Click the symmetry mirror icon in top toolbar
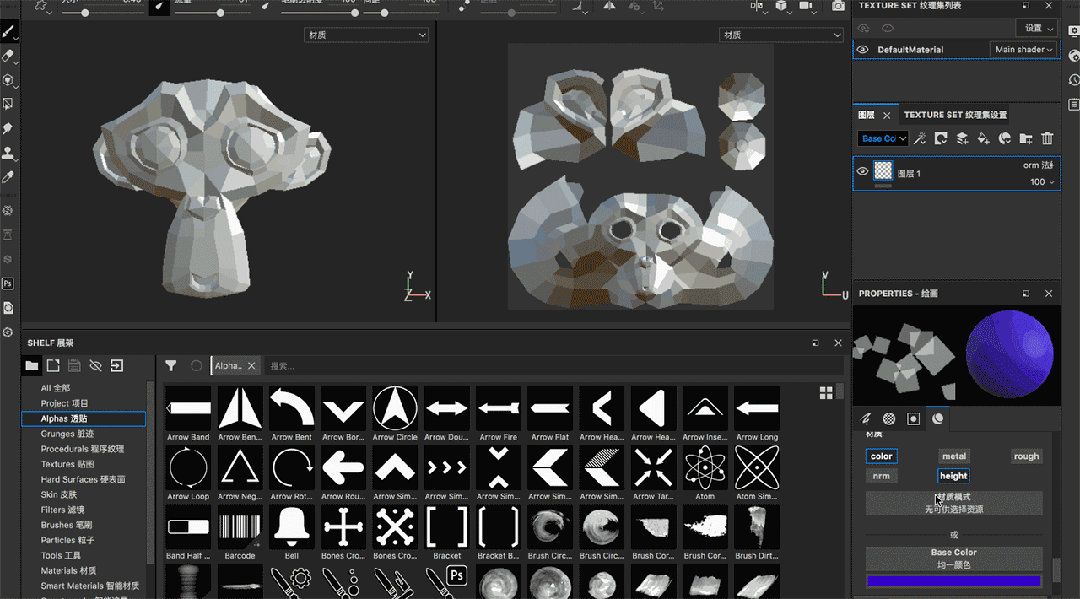This screenshot has width=1080, height=599. [x=610, y=6]
